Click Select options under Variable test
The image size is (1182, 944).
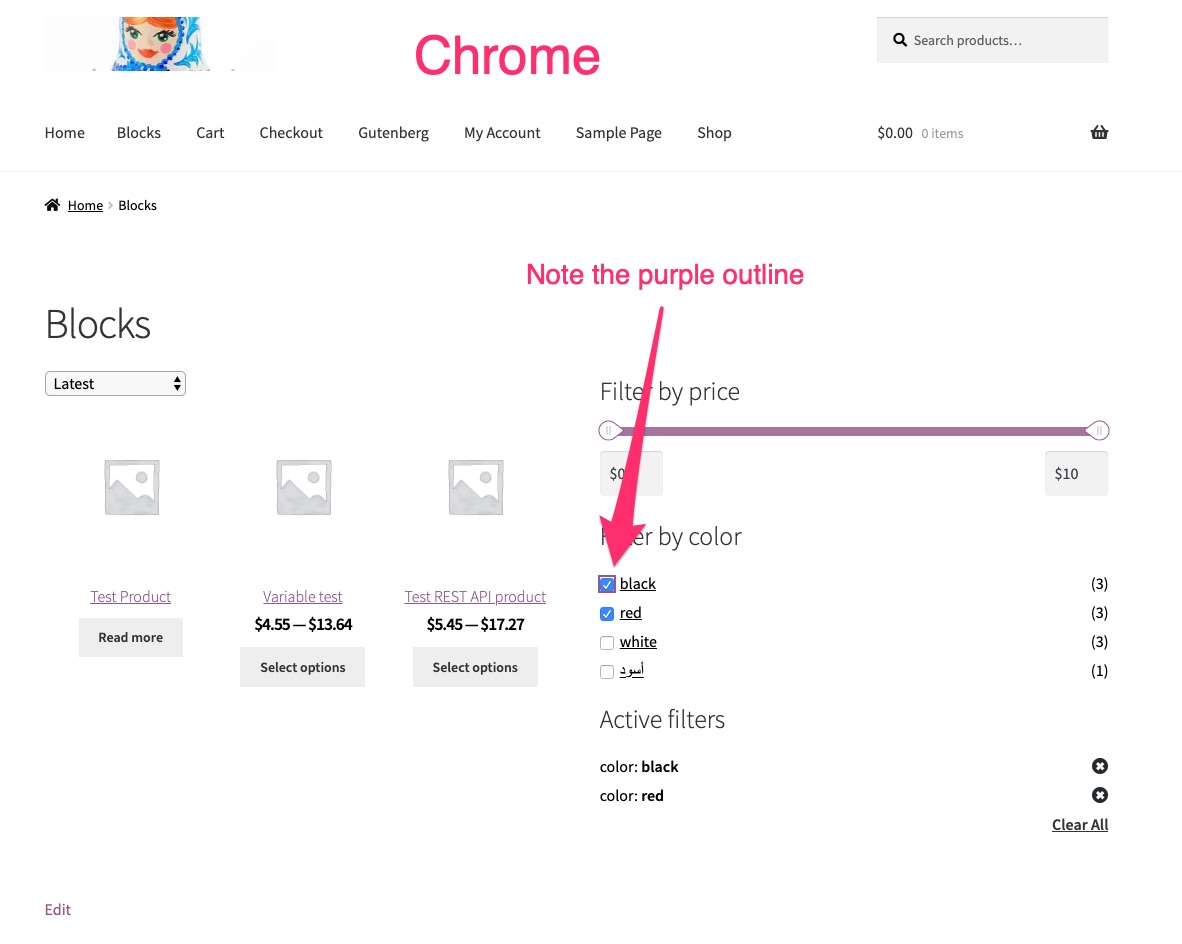click(302, 667)
